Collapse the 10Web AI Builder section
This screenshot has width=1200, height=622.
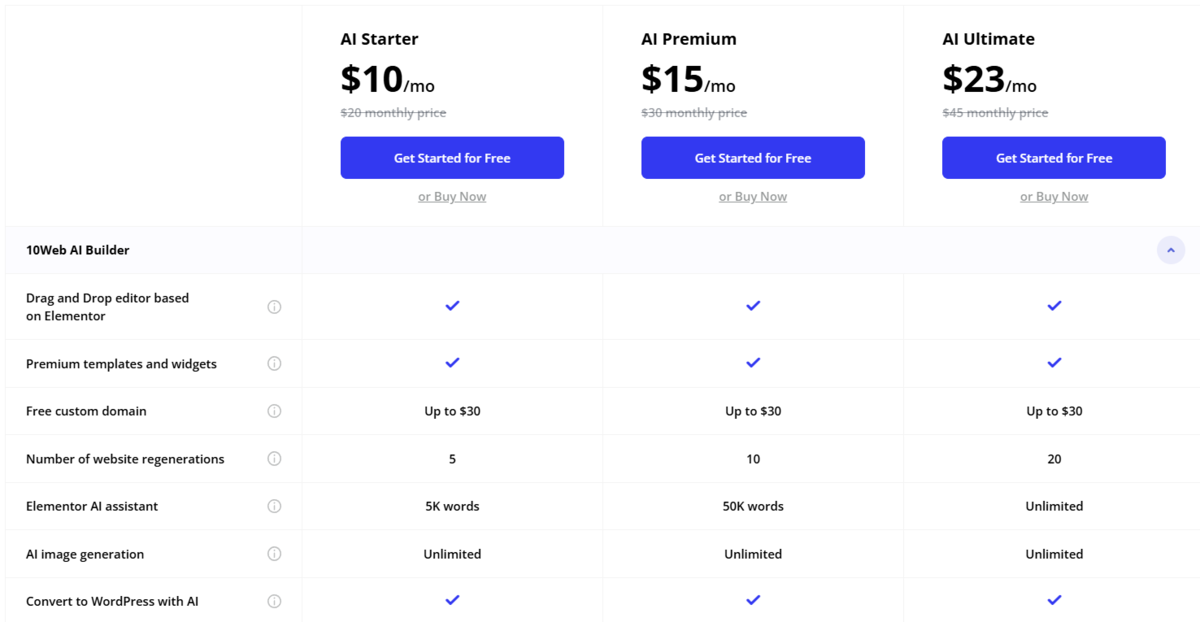pyautogui.click(x=1171, y=250)
